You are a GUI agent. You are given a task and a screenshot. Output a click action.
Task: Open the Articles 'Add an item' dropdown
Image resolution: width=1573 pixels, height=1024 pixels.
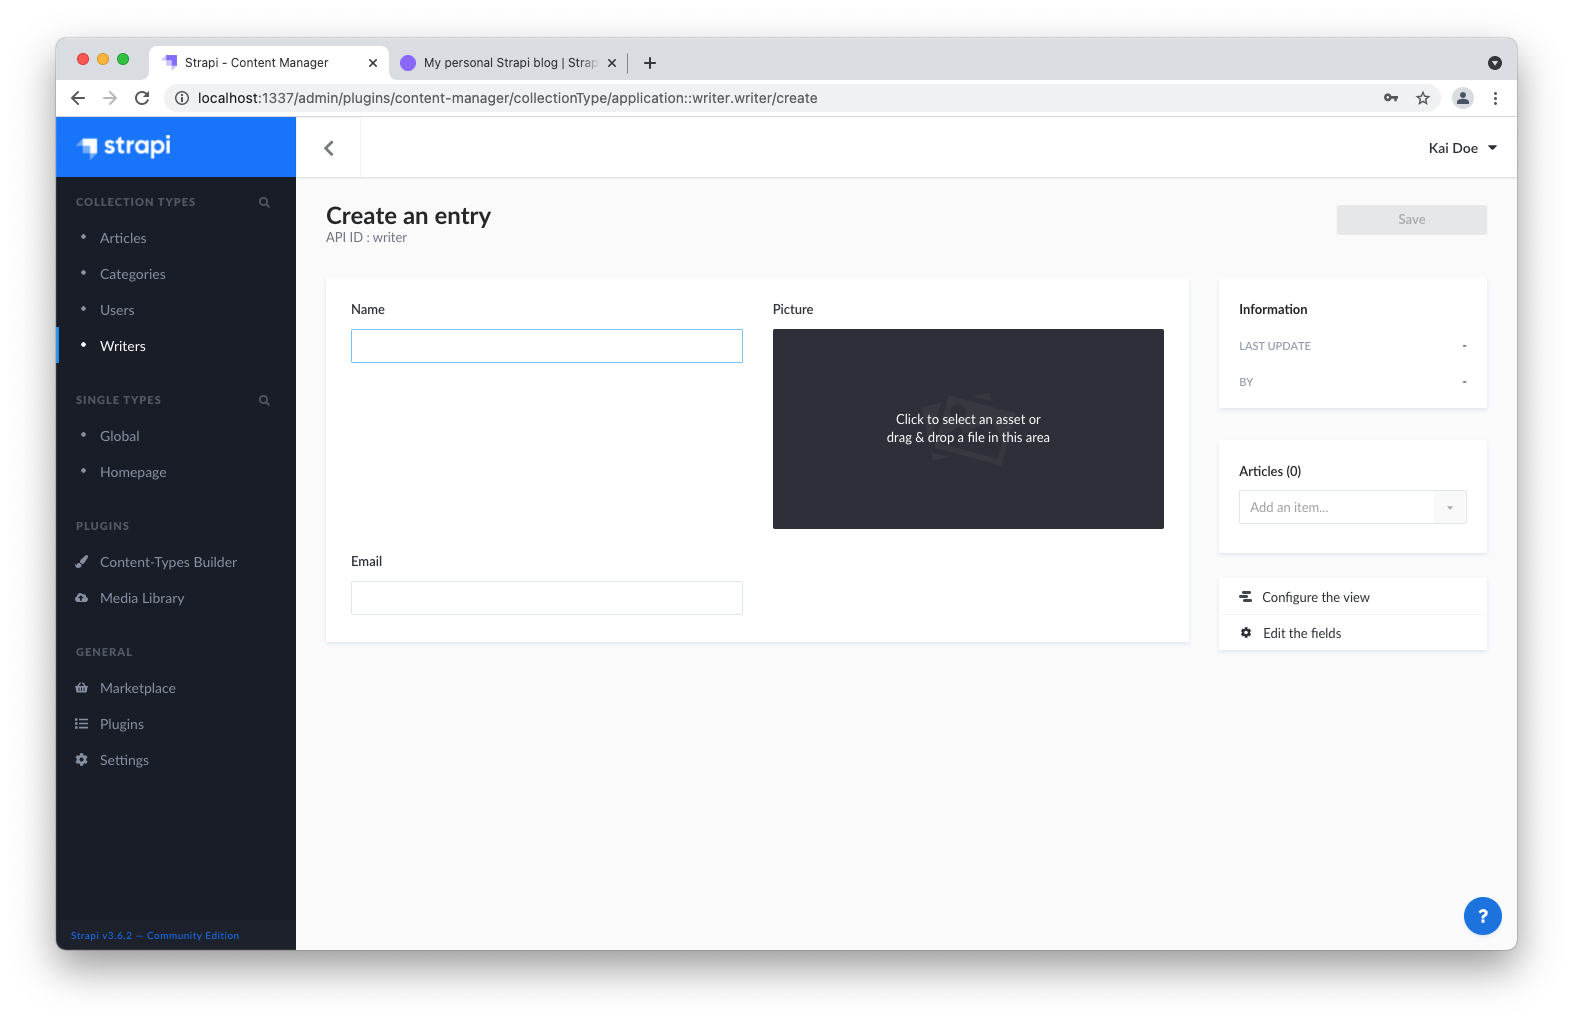[x=1352, y=507]
